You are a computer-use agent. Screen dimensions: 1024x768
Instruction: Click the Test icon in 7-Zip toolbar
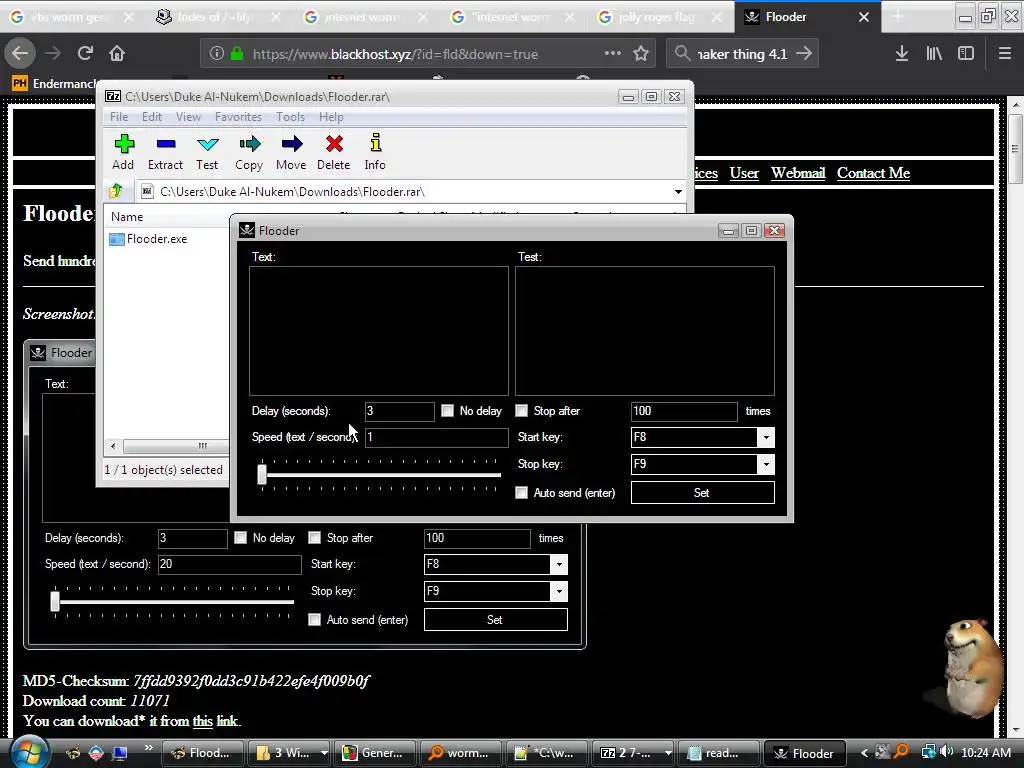[207, 152]
